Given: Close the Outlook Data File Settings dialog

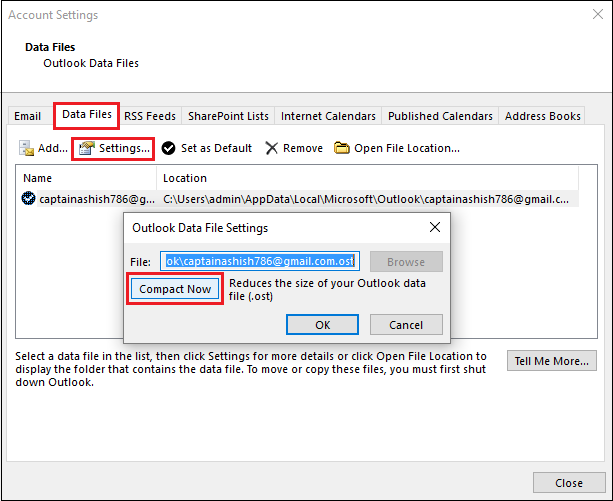Looking at the screenshot, I should [x=435, y=227].
